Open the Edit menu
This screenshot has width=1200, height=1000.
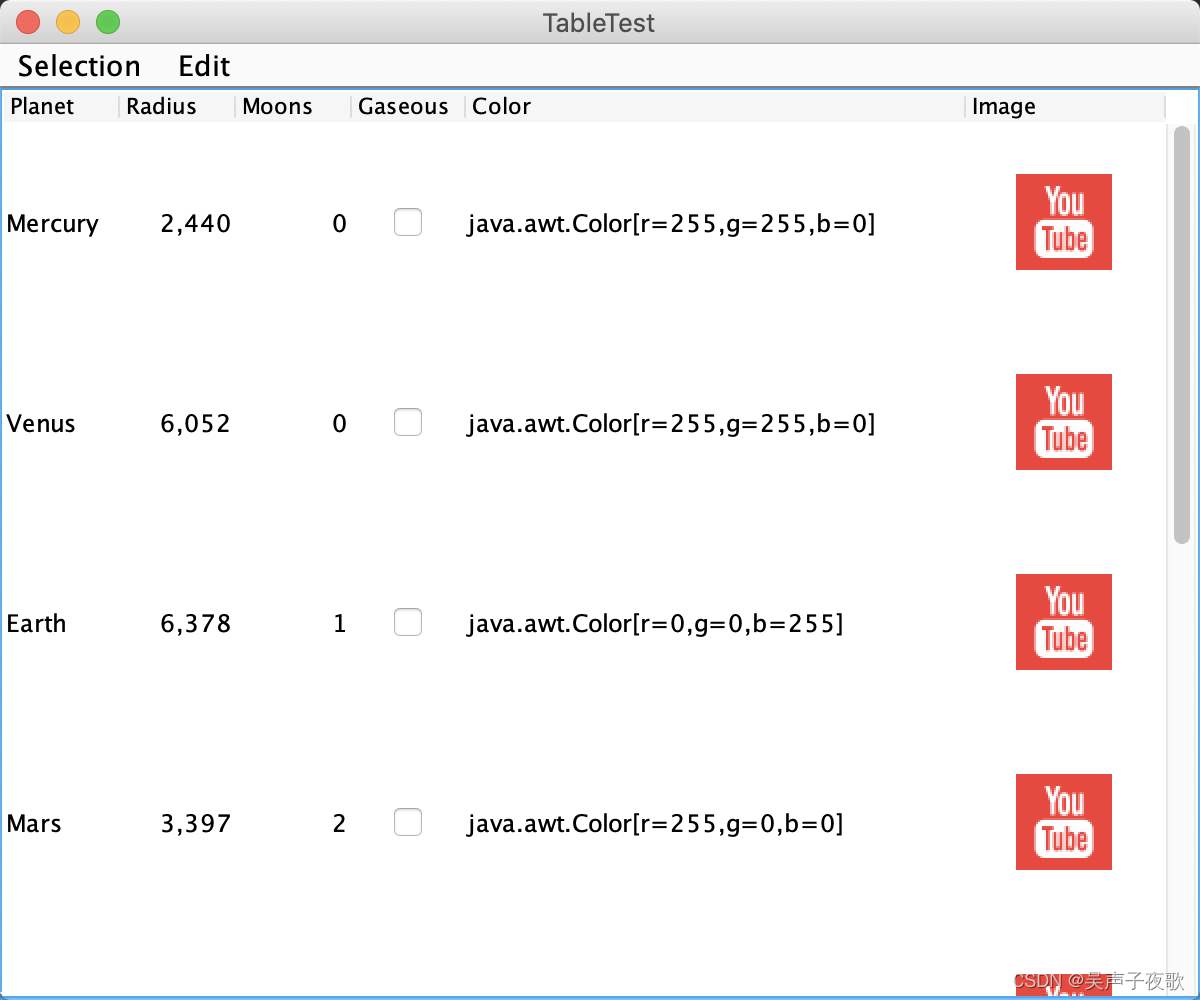click(x=204, y=66)
